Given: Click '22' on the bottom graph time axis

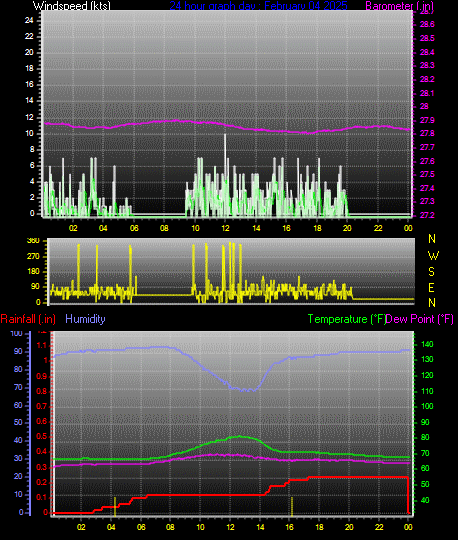Looking at the screenshot, I should tap(379, 527).
